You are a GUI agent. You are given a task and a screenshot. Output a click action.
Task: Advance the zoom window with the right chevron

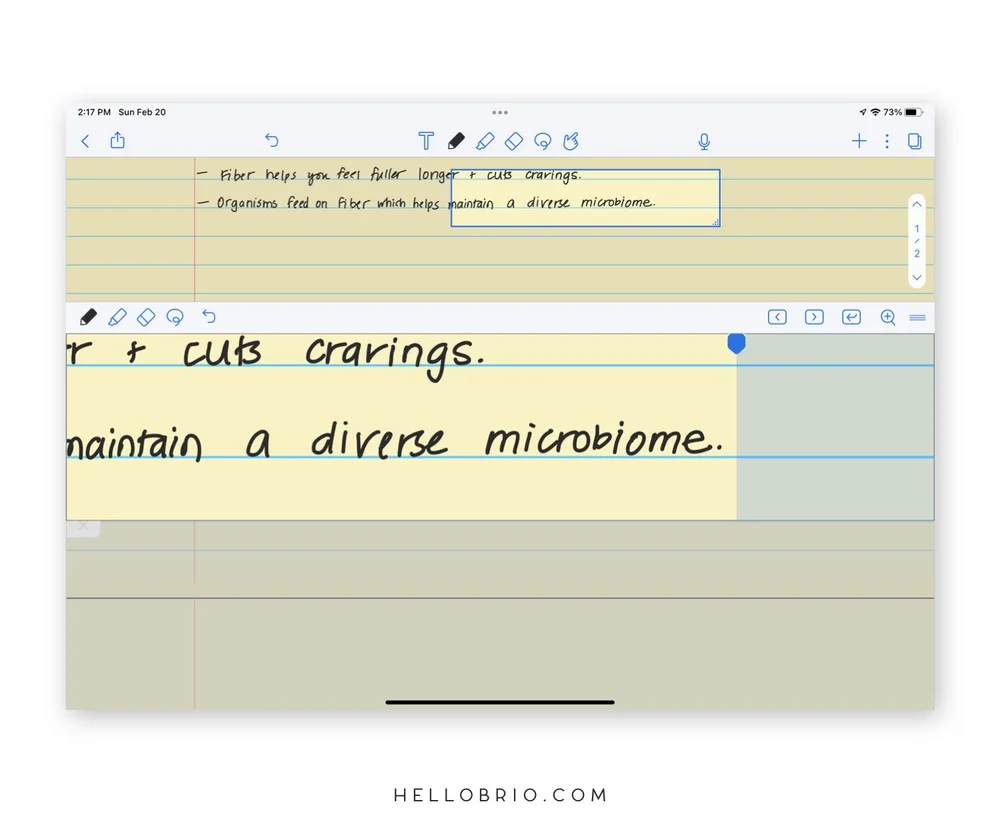tap(814, 317)
